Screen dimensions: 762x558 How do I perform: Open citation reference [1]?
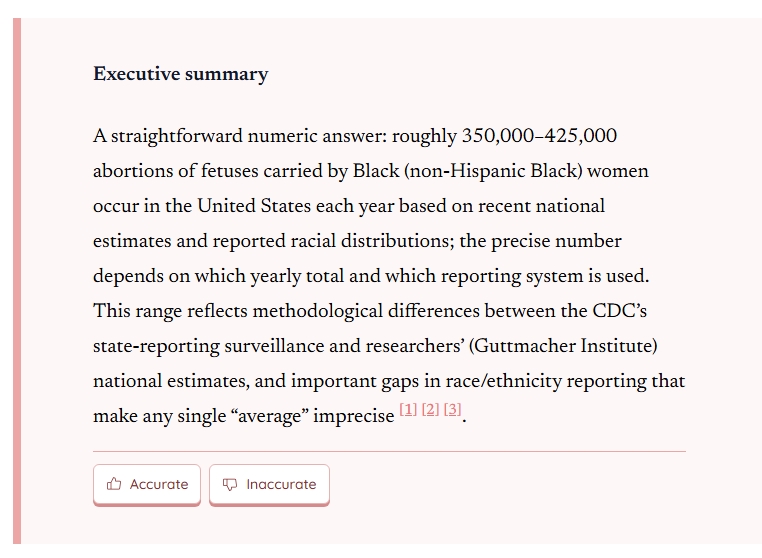[408, 410]
